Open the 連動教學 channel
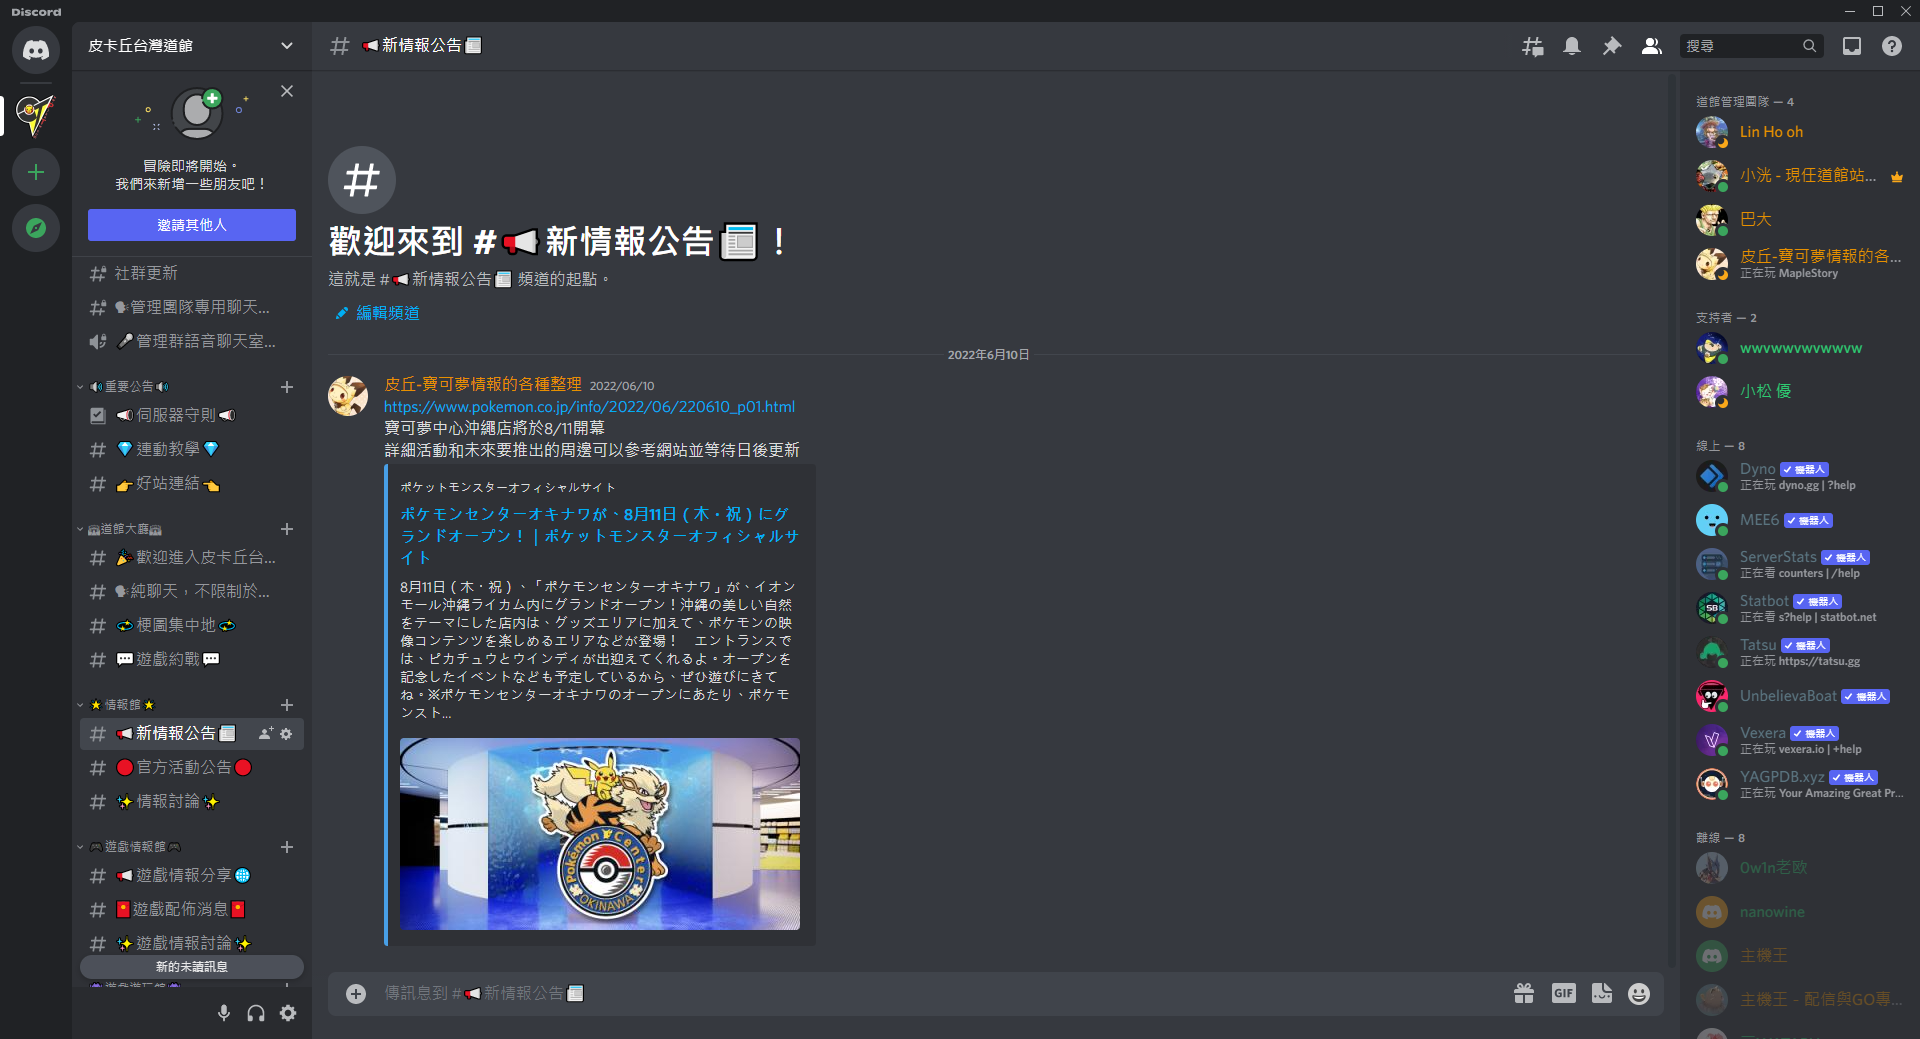The height and width of the screenshot is (1039, 1920). coord(168,449)
